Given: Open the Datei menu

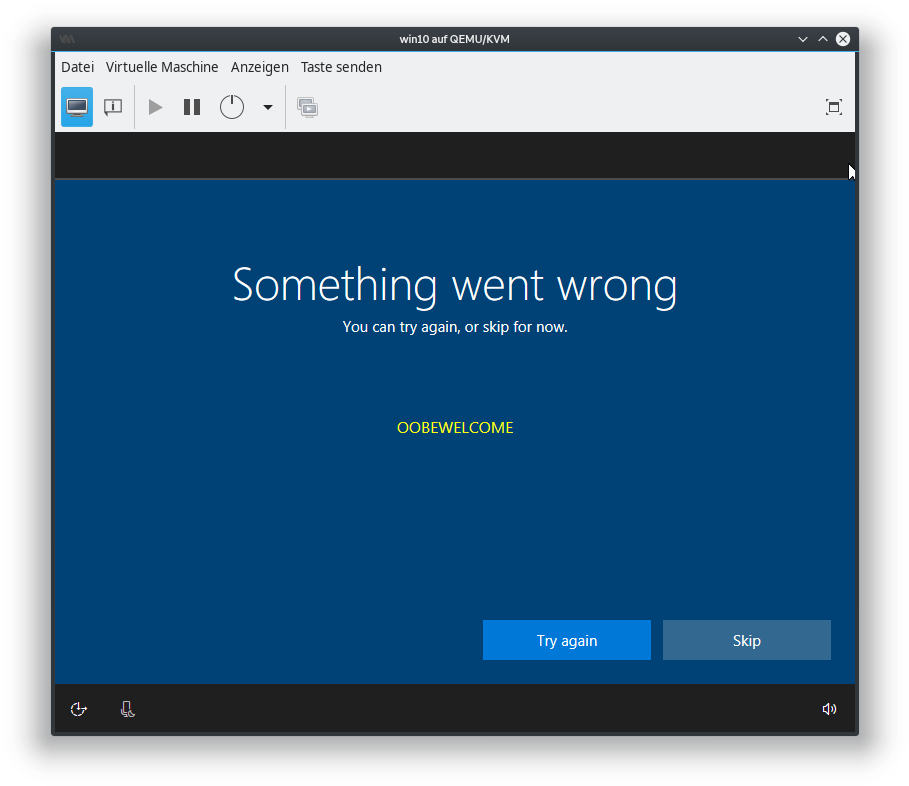Looking at the screenshot, I should [77, 67].
